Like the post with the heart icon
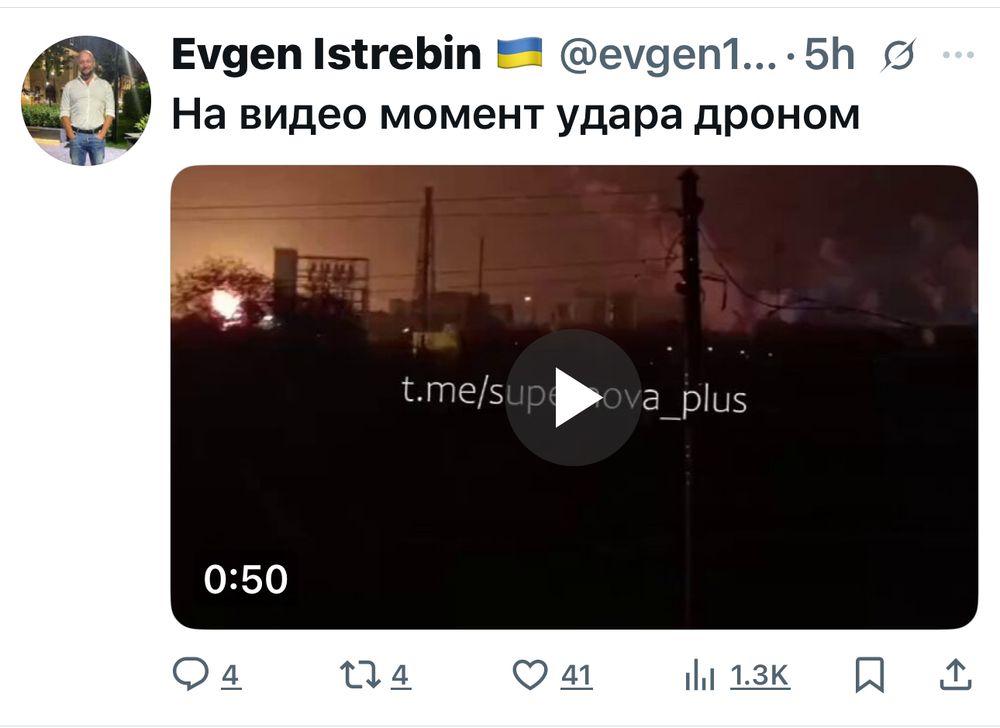The image size is (1000, 728). pos(530,674)
